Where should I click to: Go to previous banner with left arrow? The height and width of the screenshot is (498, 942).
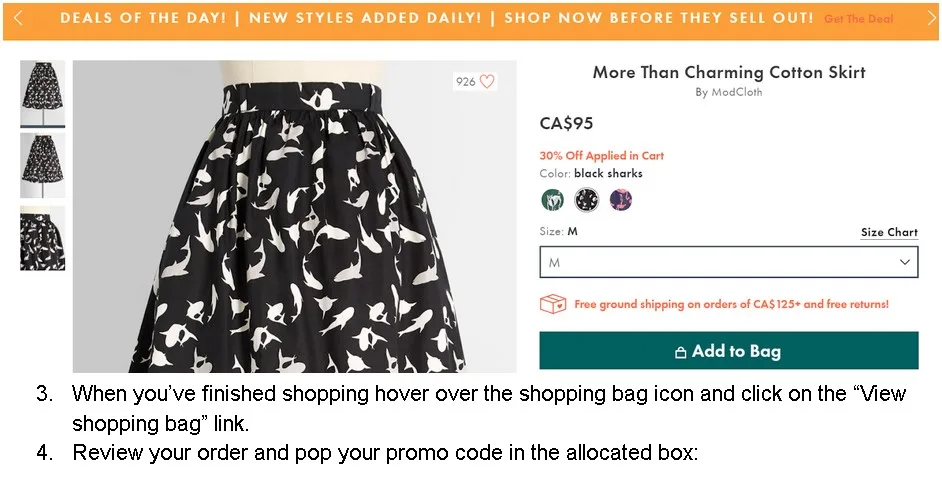(x=18, y=18)
